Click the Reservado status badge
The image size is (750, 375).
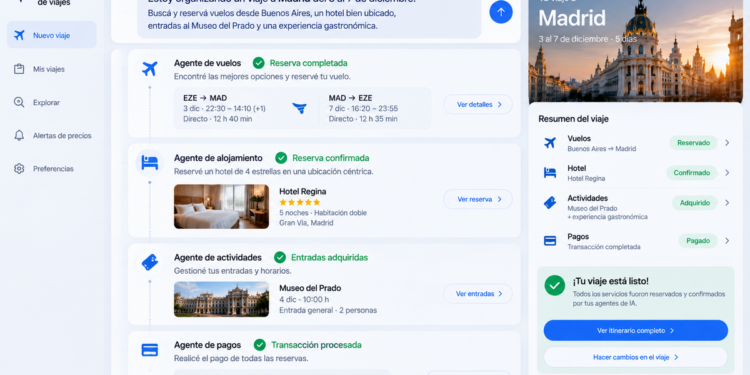click(x=693, y=143)
